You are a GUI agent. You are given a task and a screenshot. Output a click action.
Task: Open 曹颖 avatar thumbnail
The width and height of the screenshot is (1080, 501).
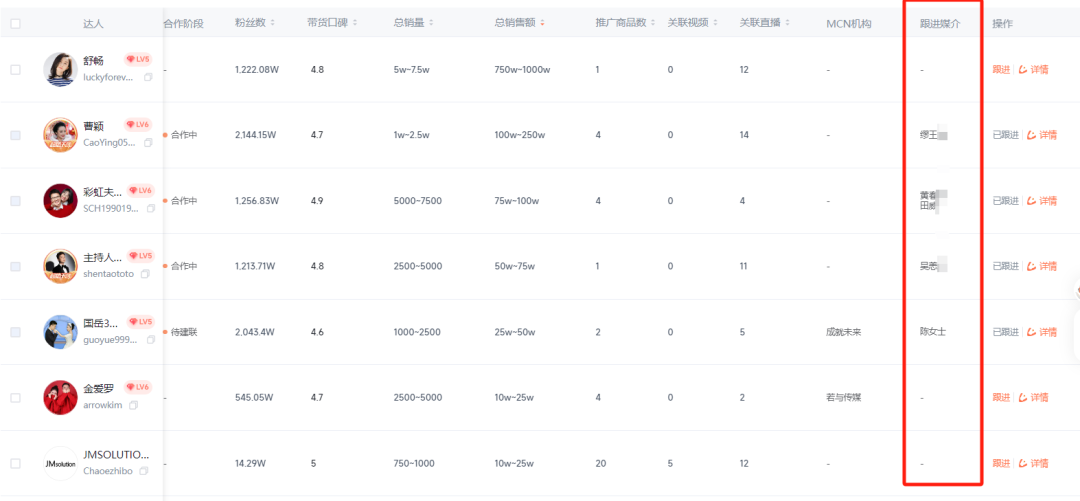pos(61,135)
